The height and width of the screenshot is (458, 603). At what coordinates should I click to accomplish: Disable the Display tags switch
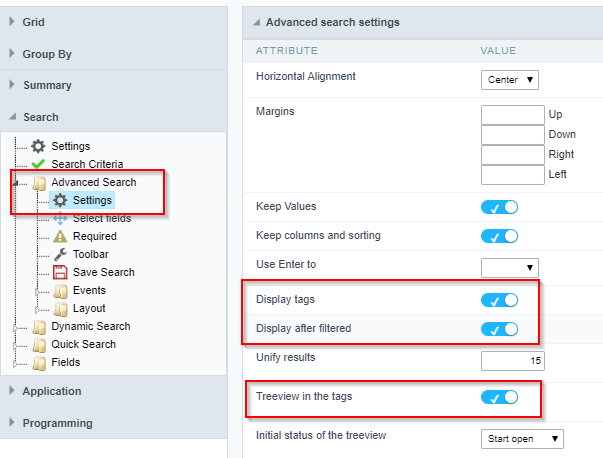[499, 300]
